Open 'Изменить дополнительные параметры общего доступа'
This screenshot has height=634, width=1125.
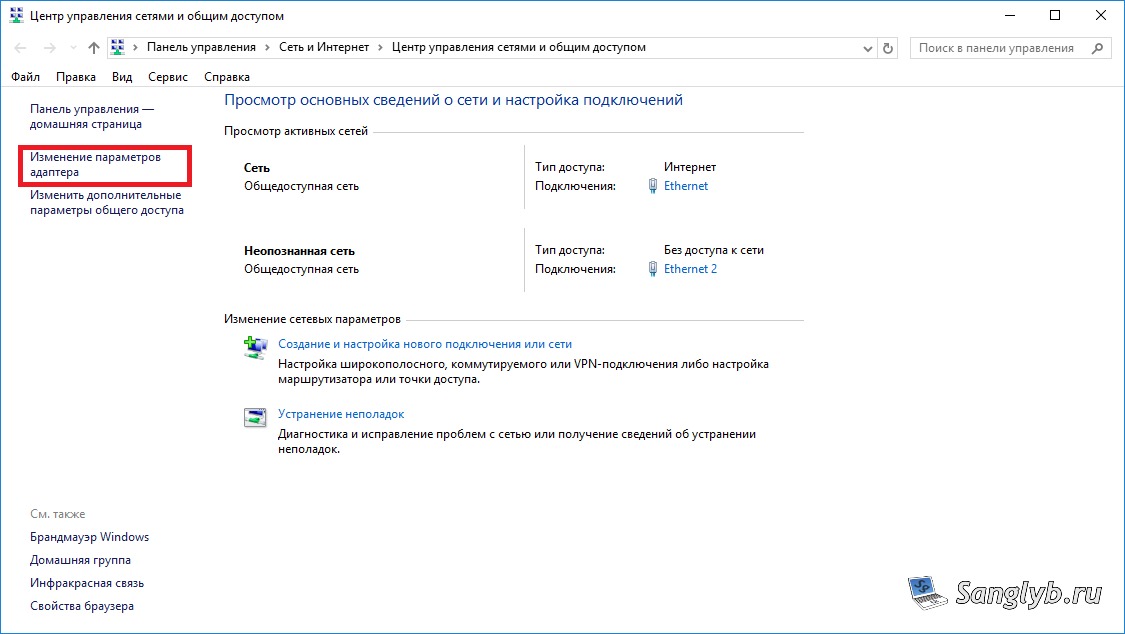107,202
